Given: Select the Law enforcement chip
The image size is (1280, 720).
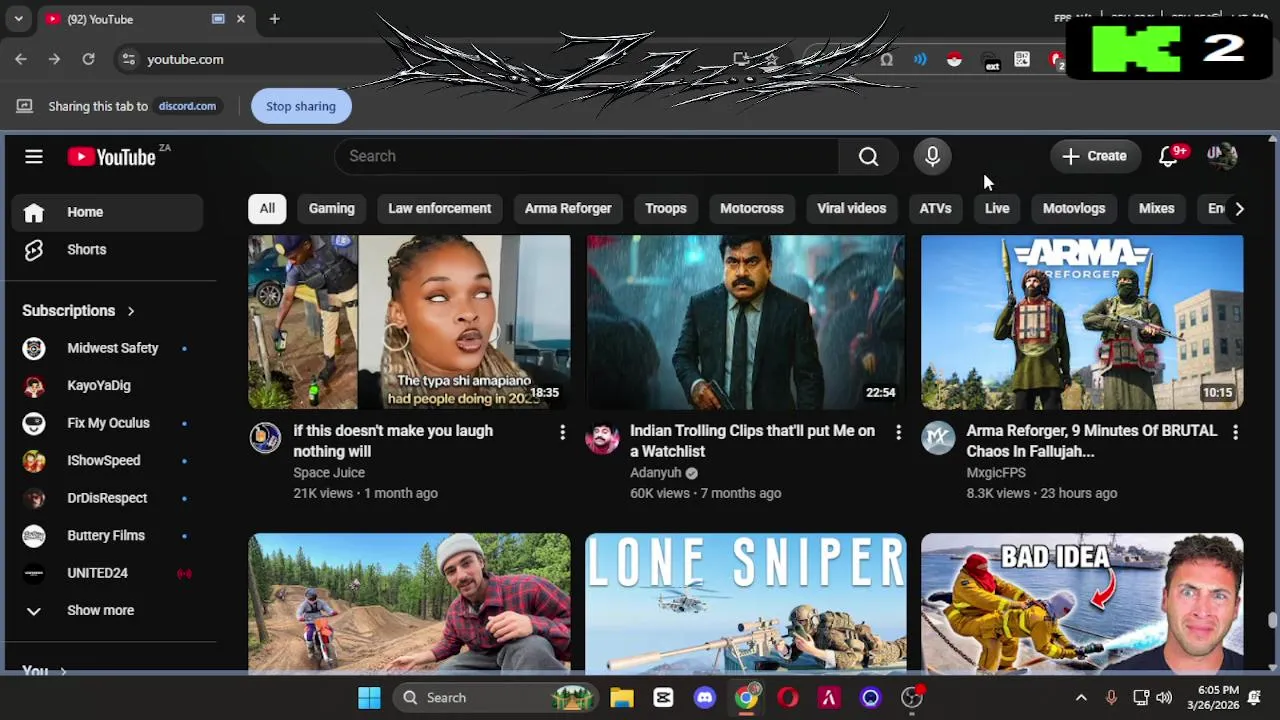Looking at the screenshot, I should pos(440,208).
